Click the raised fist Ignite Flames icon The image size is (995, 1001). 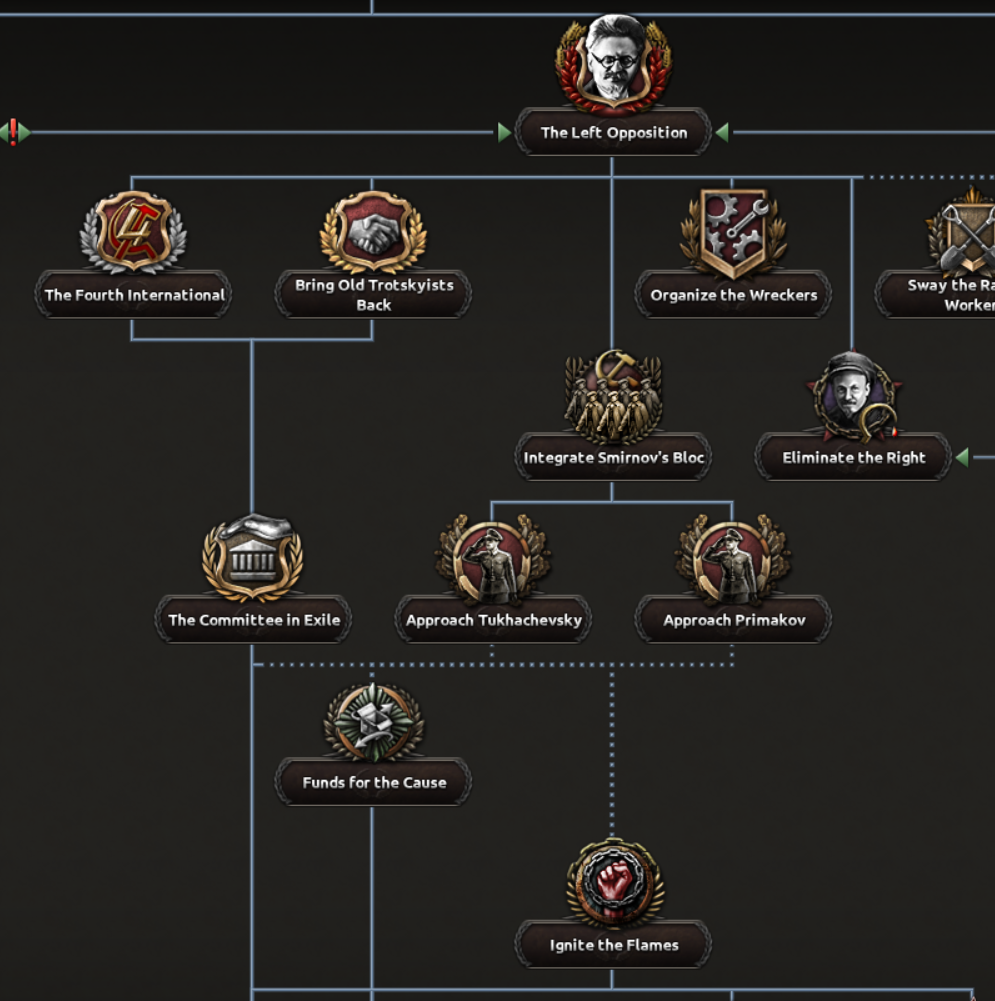pos(615,884)
